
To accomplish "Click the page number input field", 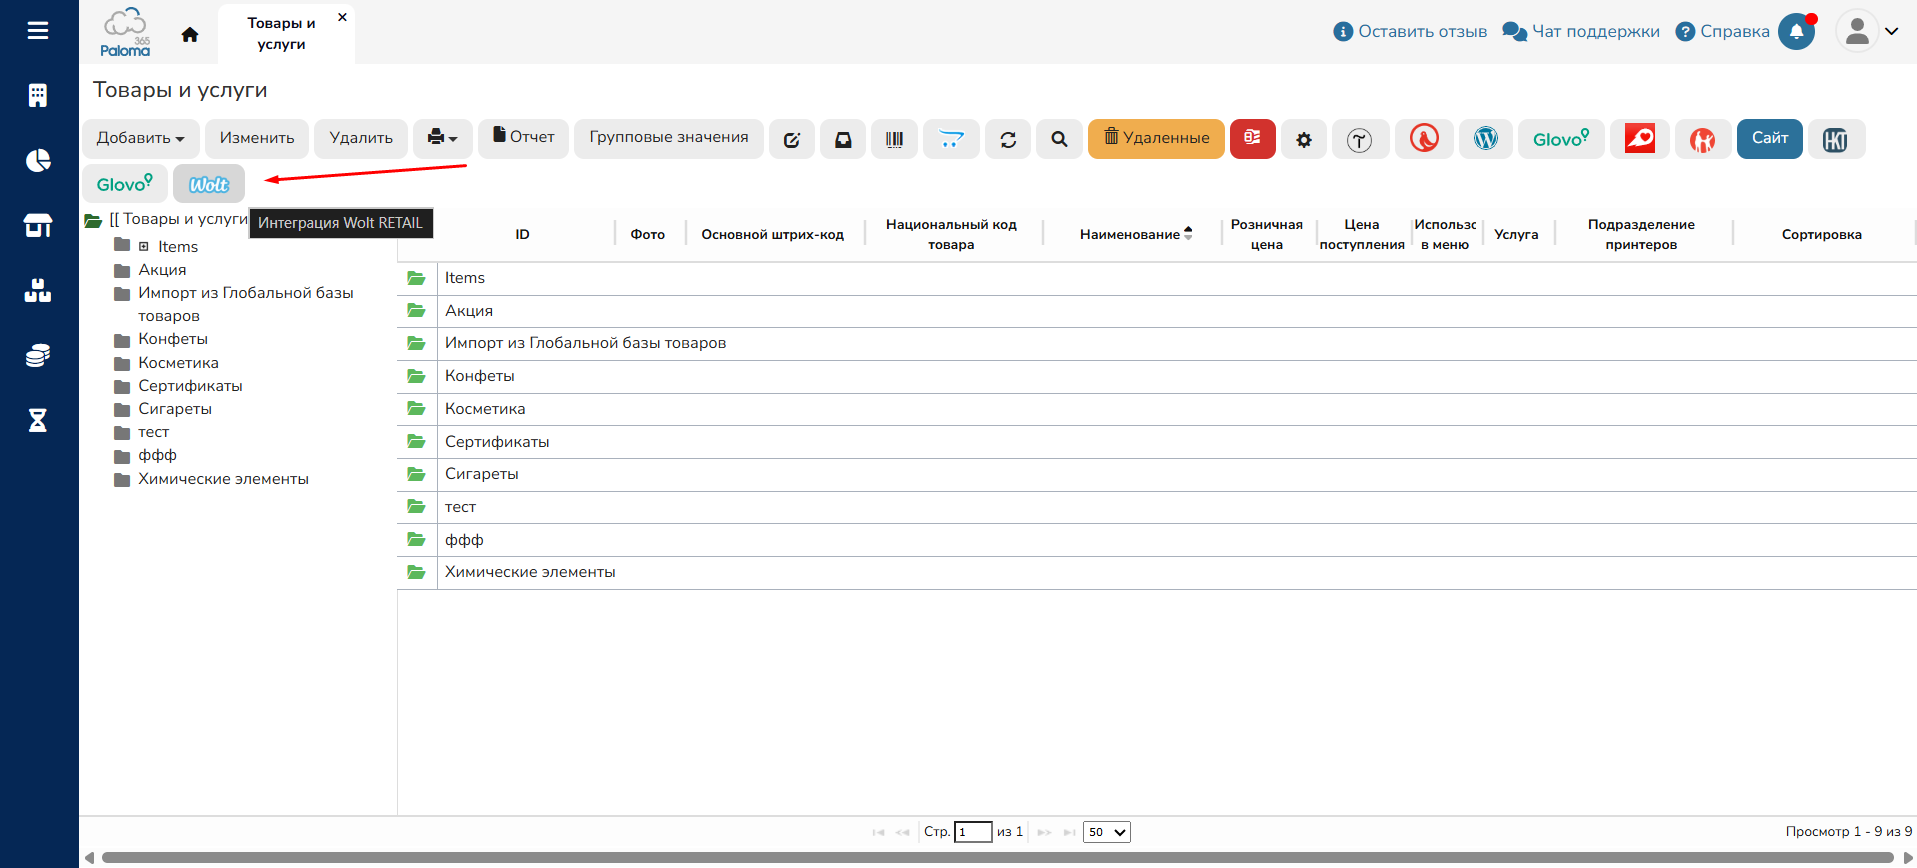I will tap(972, 832).
